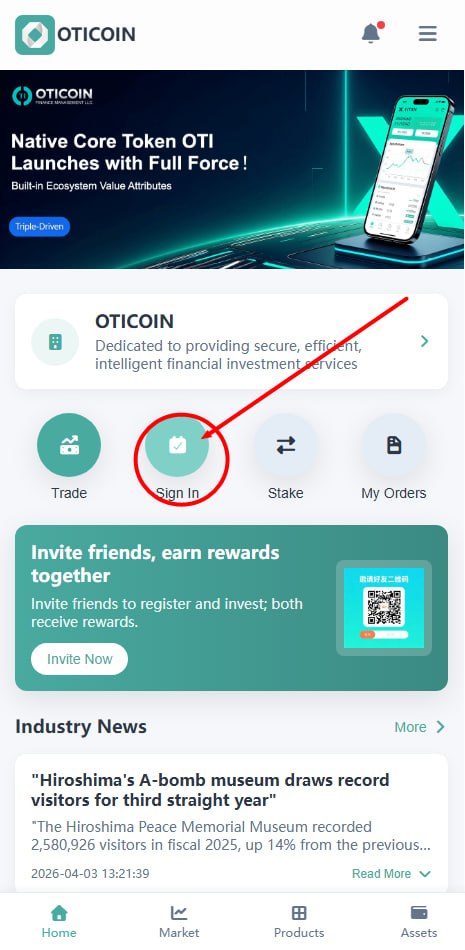Switch to the Products tab
This screenshot has height=950, width=465.
299,922
